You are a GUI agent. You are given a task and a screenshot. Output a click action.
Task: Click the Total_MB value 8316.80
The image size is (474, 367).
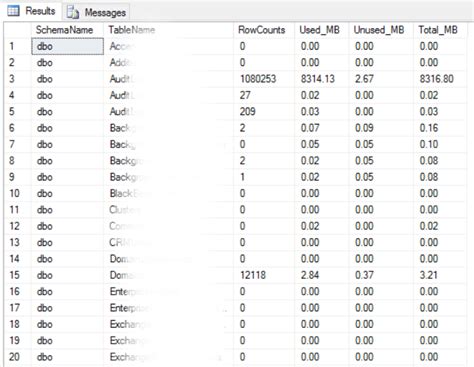click(x=436, y=79)
